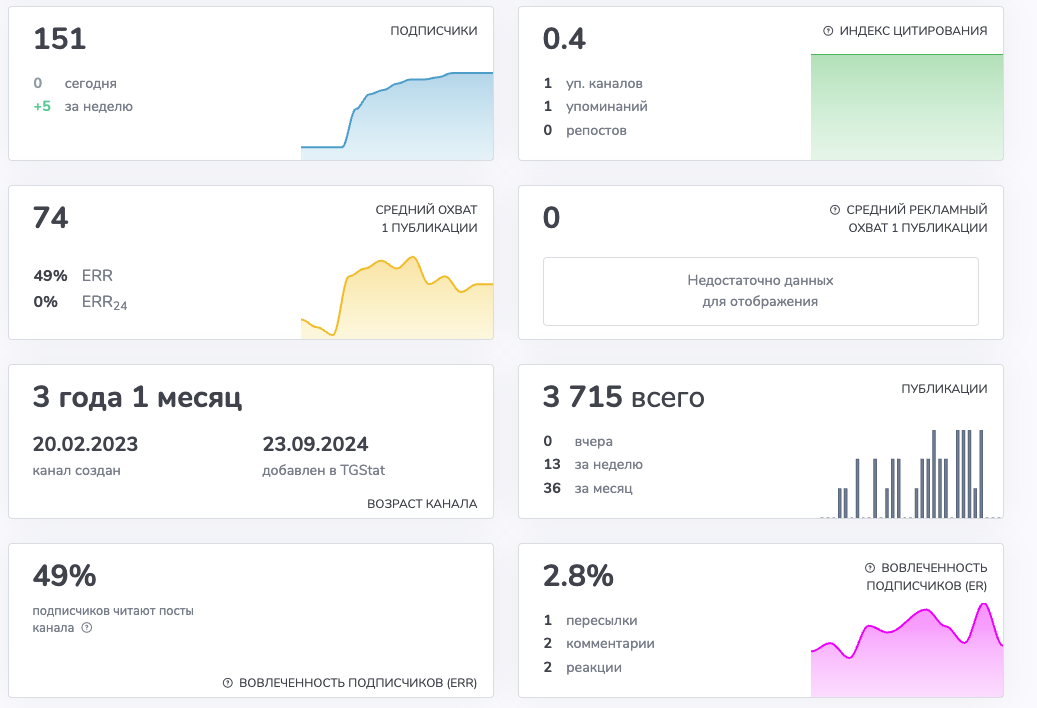Select the СРЕДНИЙ ОХВАТ 1 ПУБЛИКАЦИИ heading
The width and height of the screenshot is (1037, 708).
pyautogui.click(x=426, y=219)
